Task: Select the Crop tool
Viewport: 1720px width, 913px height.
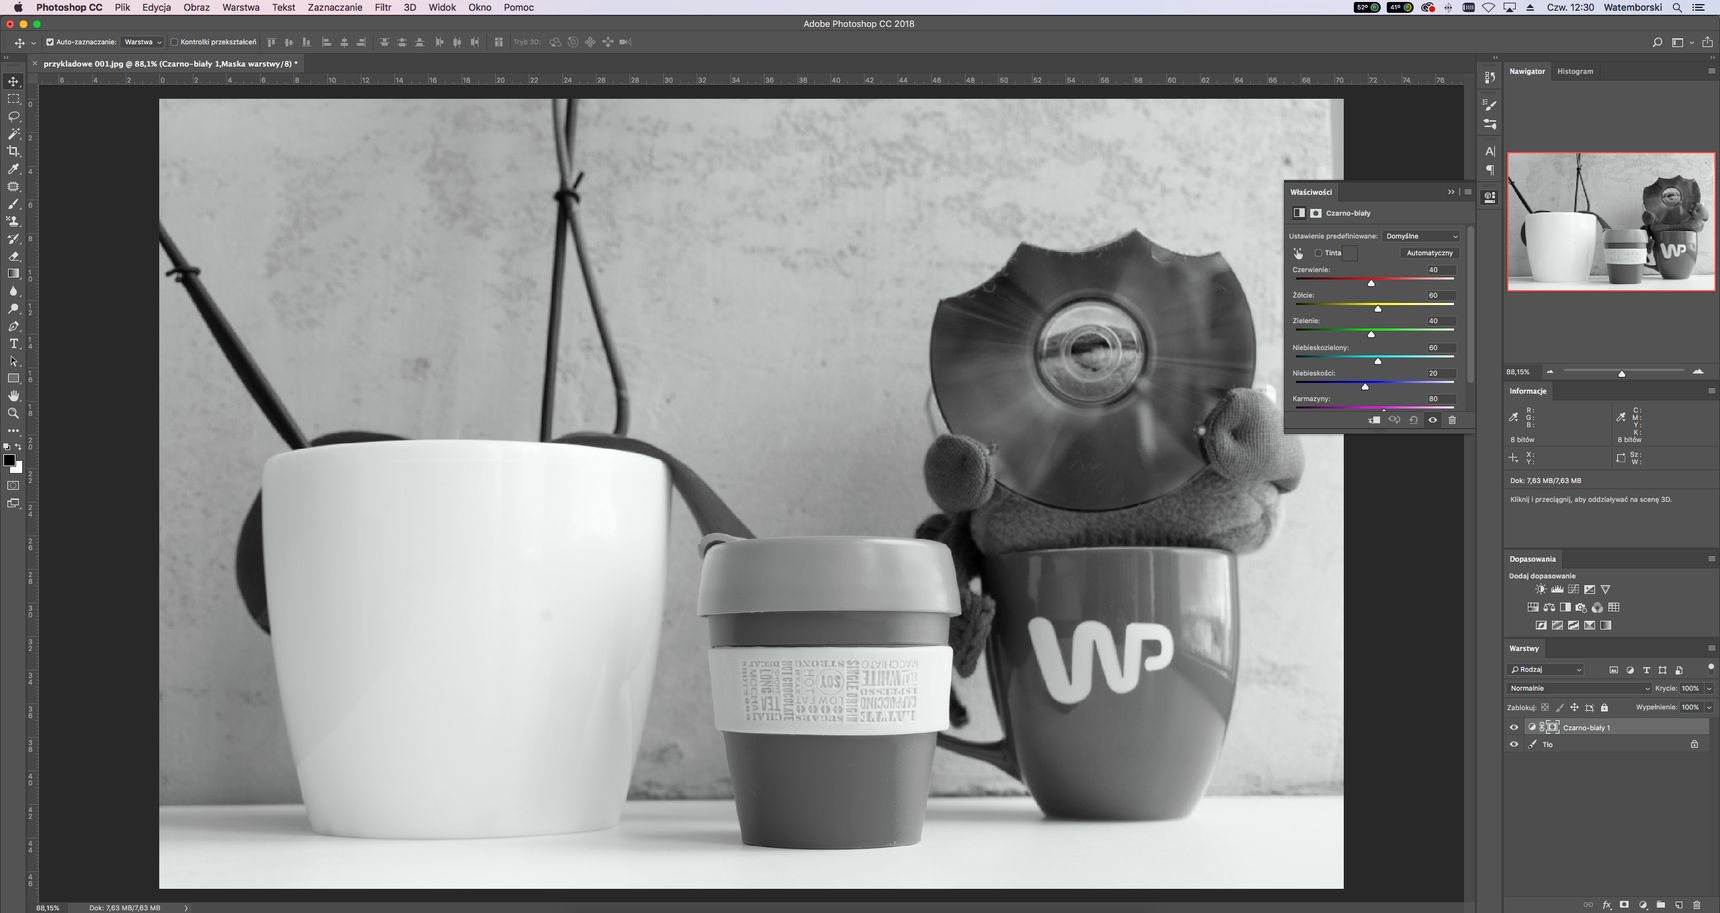Action: [13, 151]
